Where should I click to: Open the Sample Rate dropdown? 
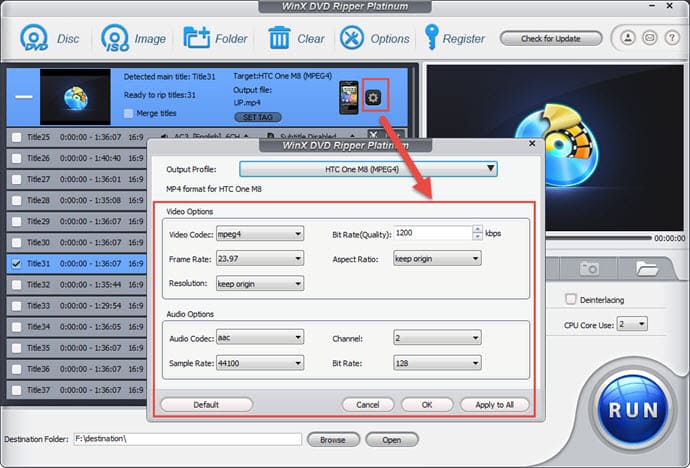pos(260,363)
